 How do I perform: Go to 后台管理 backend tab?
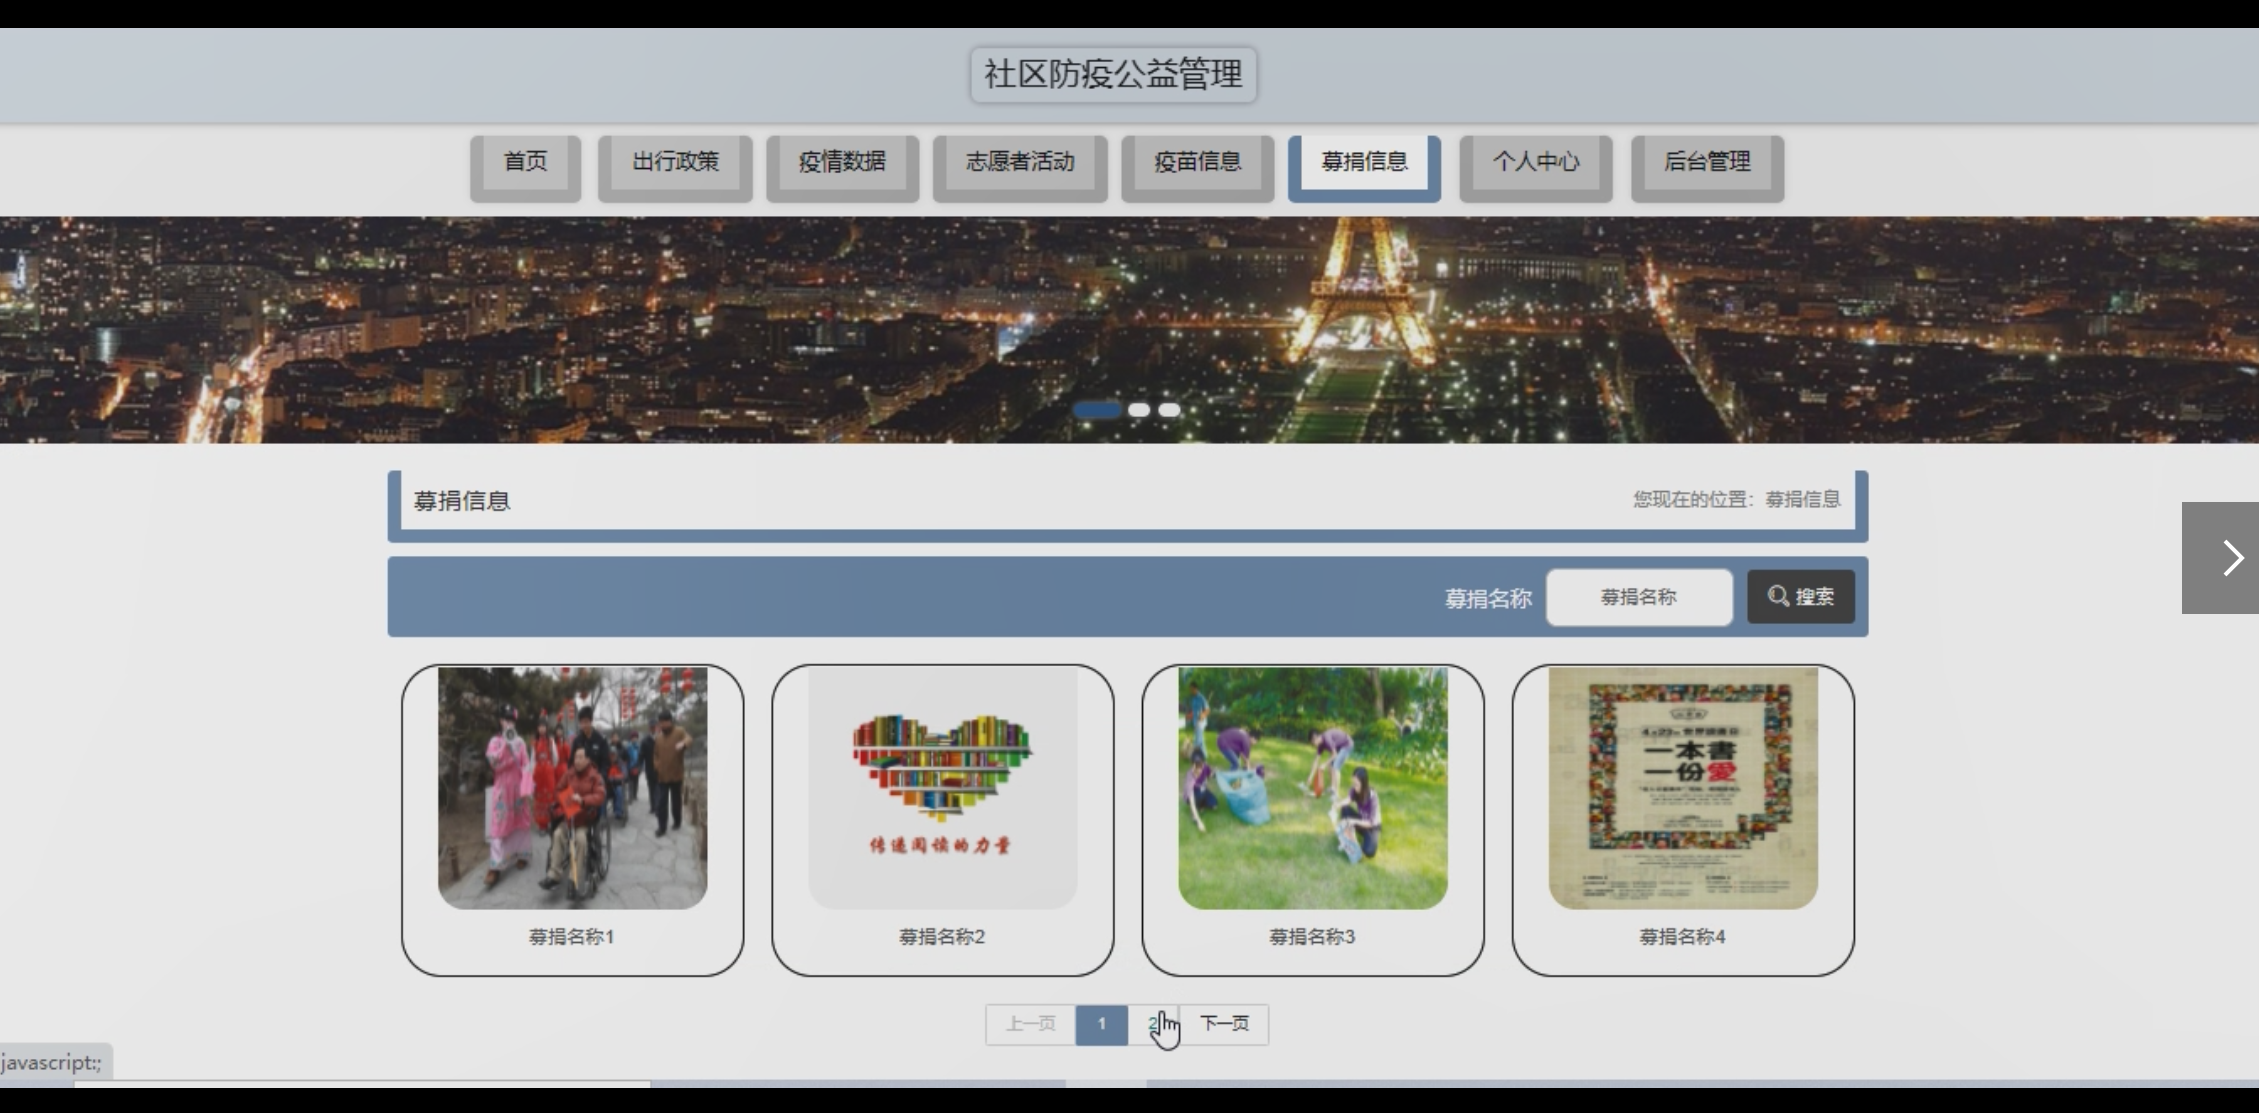[x=1707, y=163]
